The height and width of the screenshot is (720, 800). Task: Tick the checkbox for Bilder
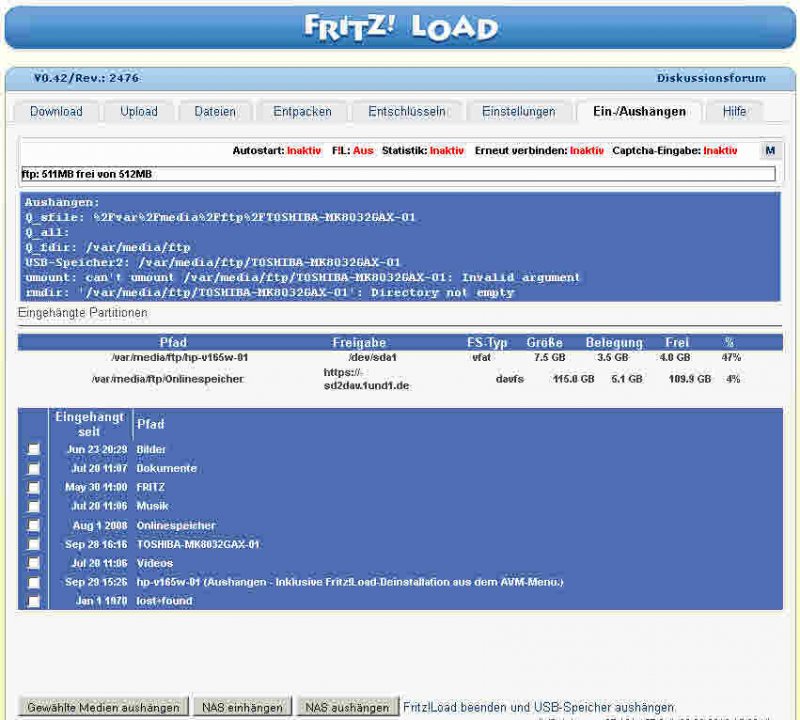pos(34,449)
